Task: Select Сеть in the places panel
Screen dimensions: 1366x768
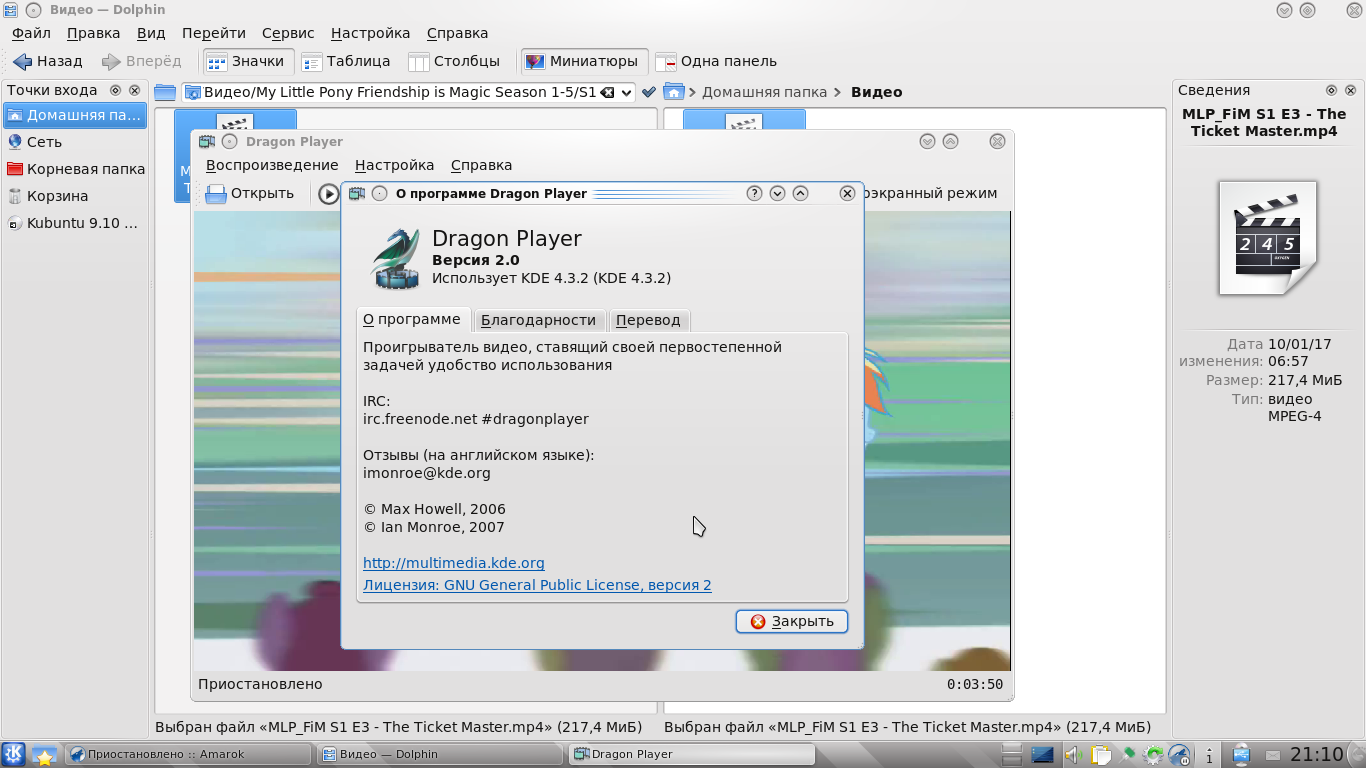Action: pos(74,142)
